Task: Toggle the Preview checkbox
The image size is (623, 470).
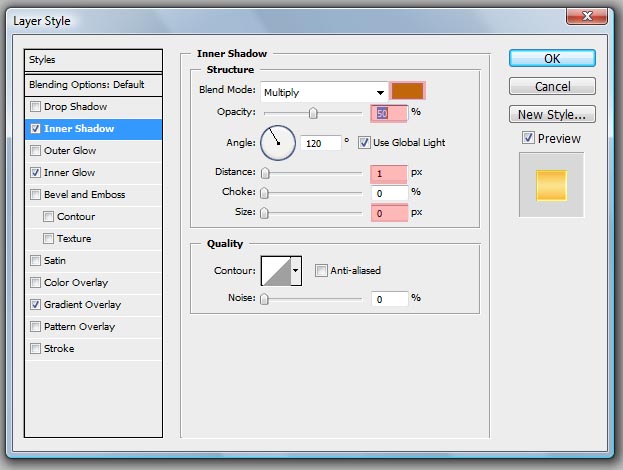Action: coord(528,138)
